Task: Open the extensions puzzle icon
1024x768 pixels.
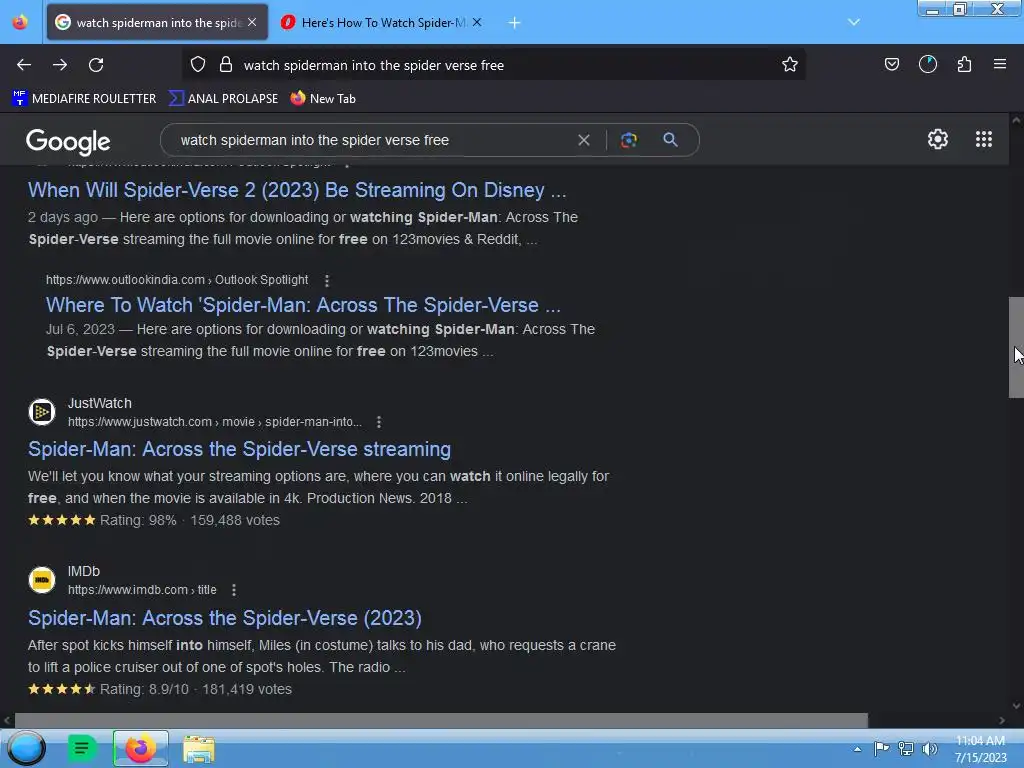Action: pyautogui.click(x=964, y=64)
